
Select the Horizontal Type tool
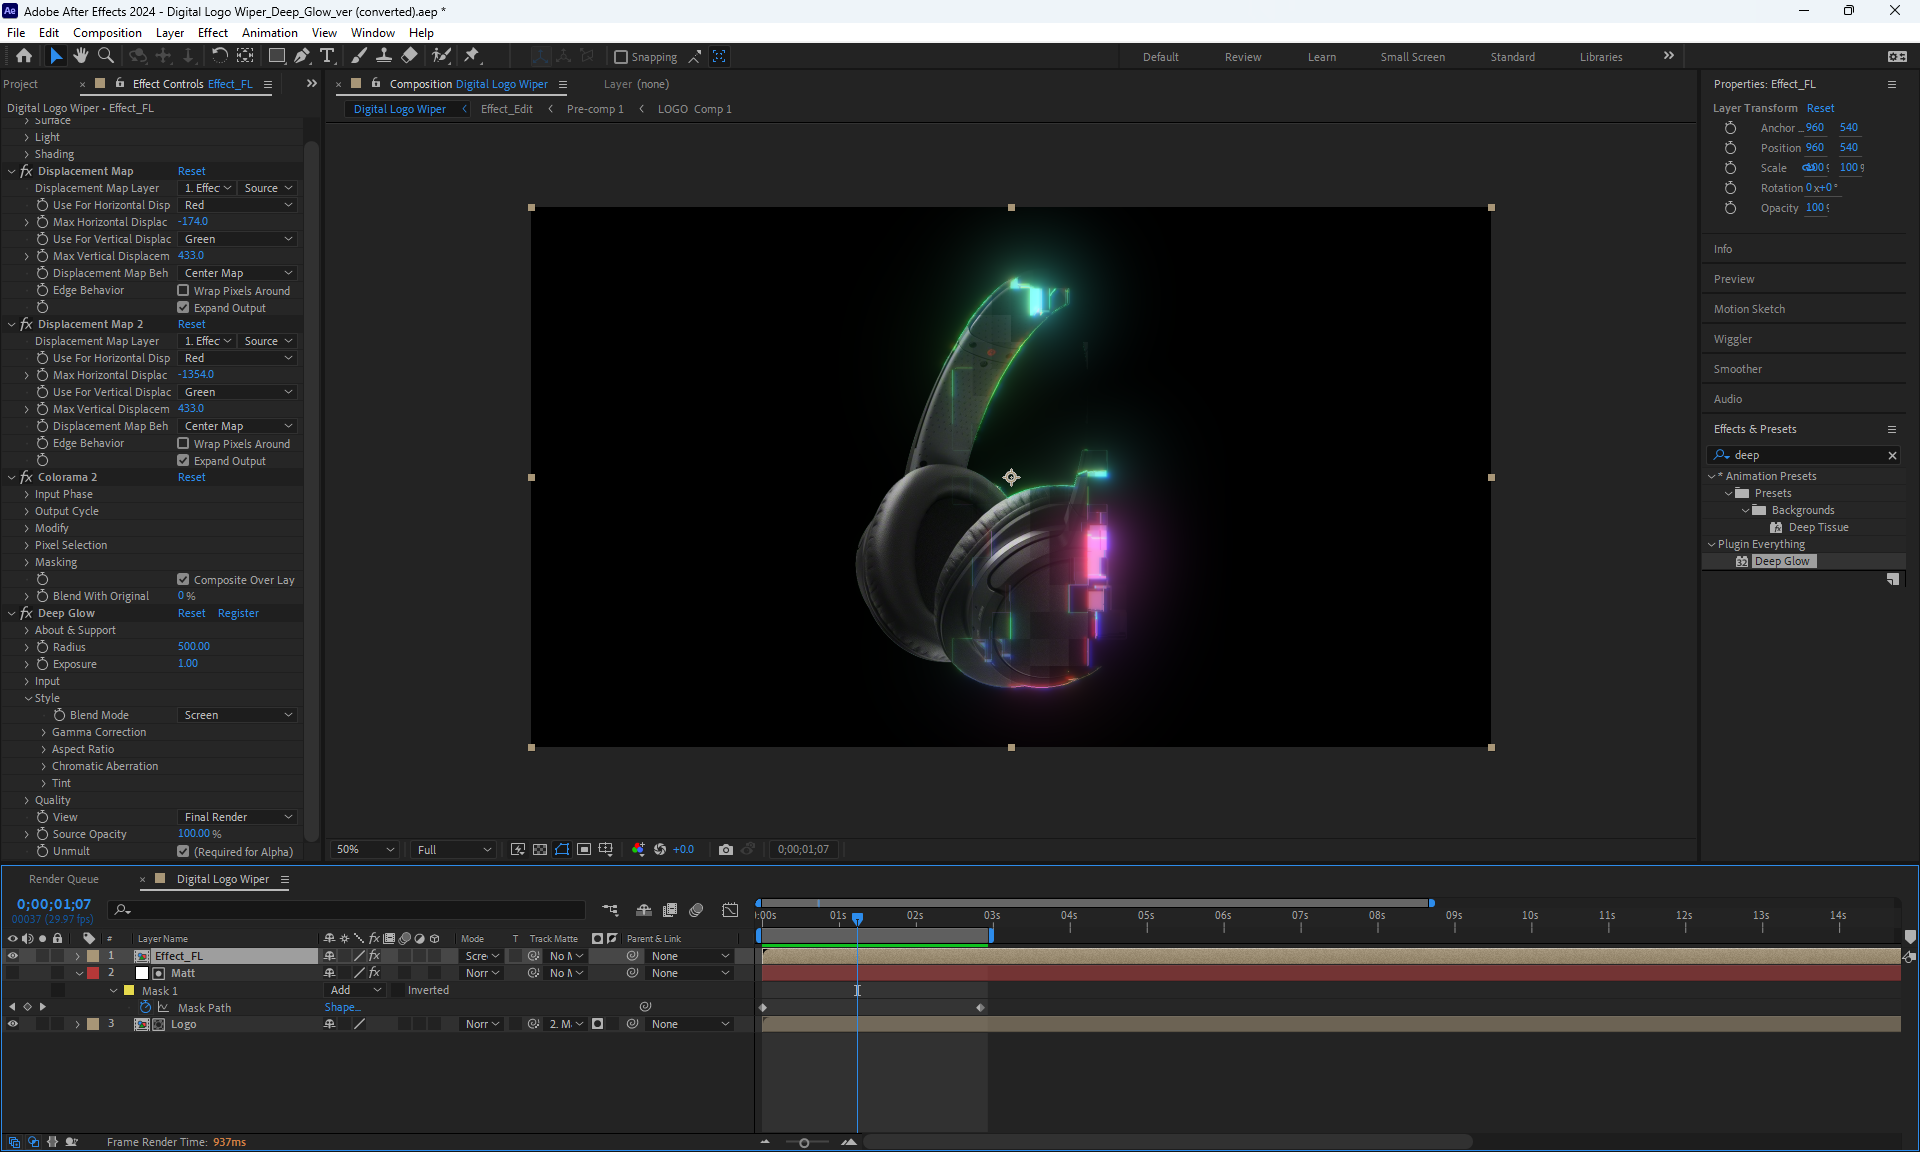pos(327,56)
